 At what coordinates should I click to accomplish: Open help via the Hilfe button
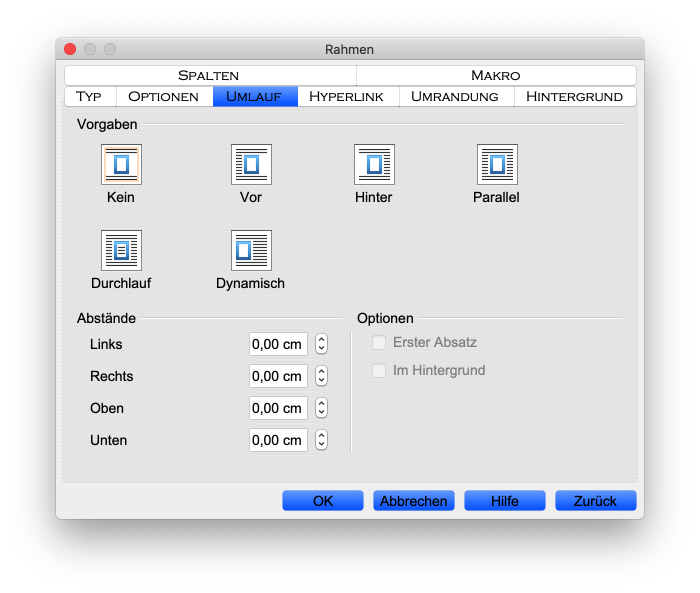[x=505, y=501]
